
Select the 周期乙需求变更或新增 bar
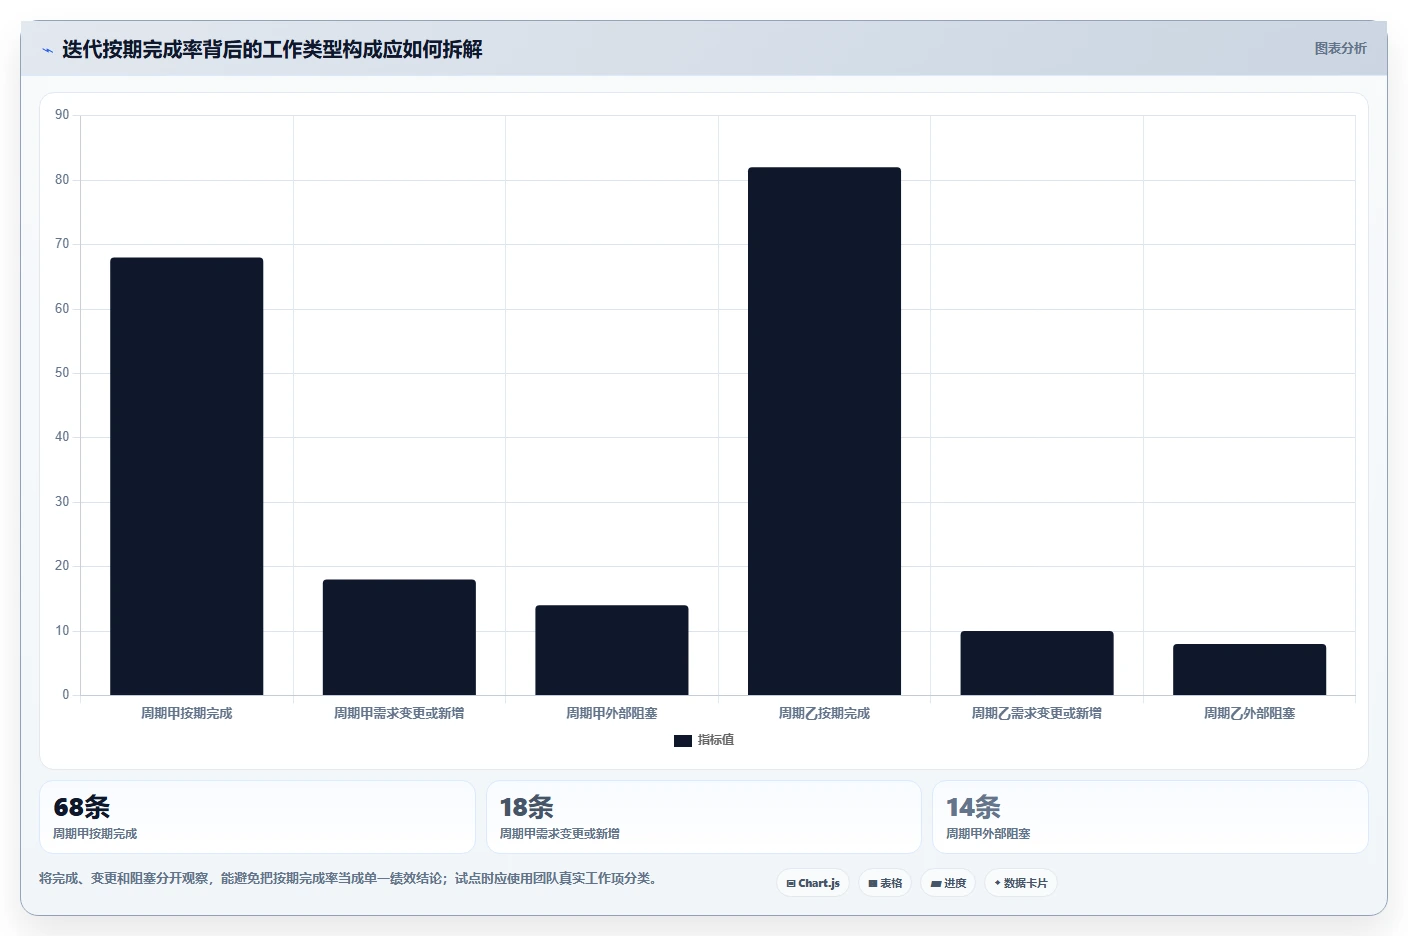point(1037,663)
